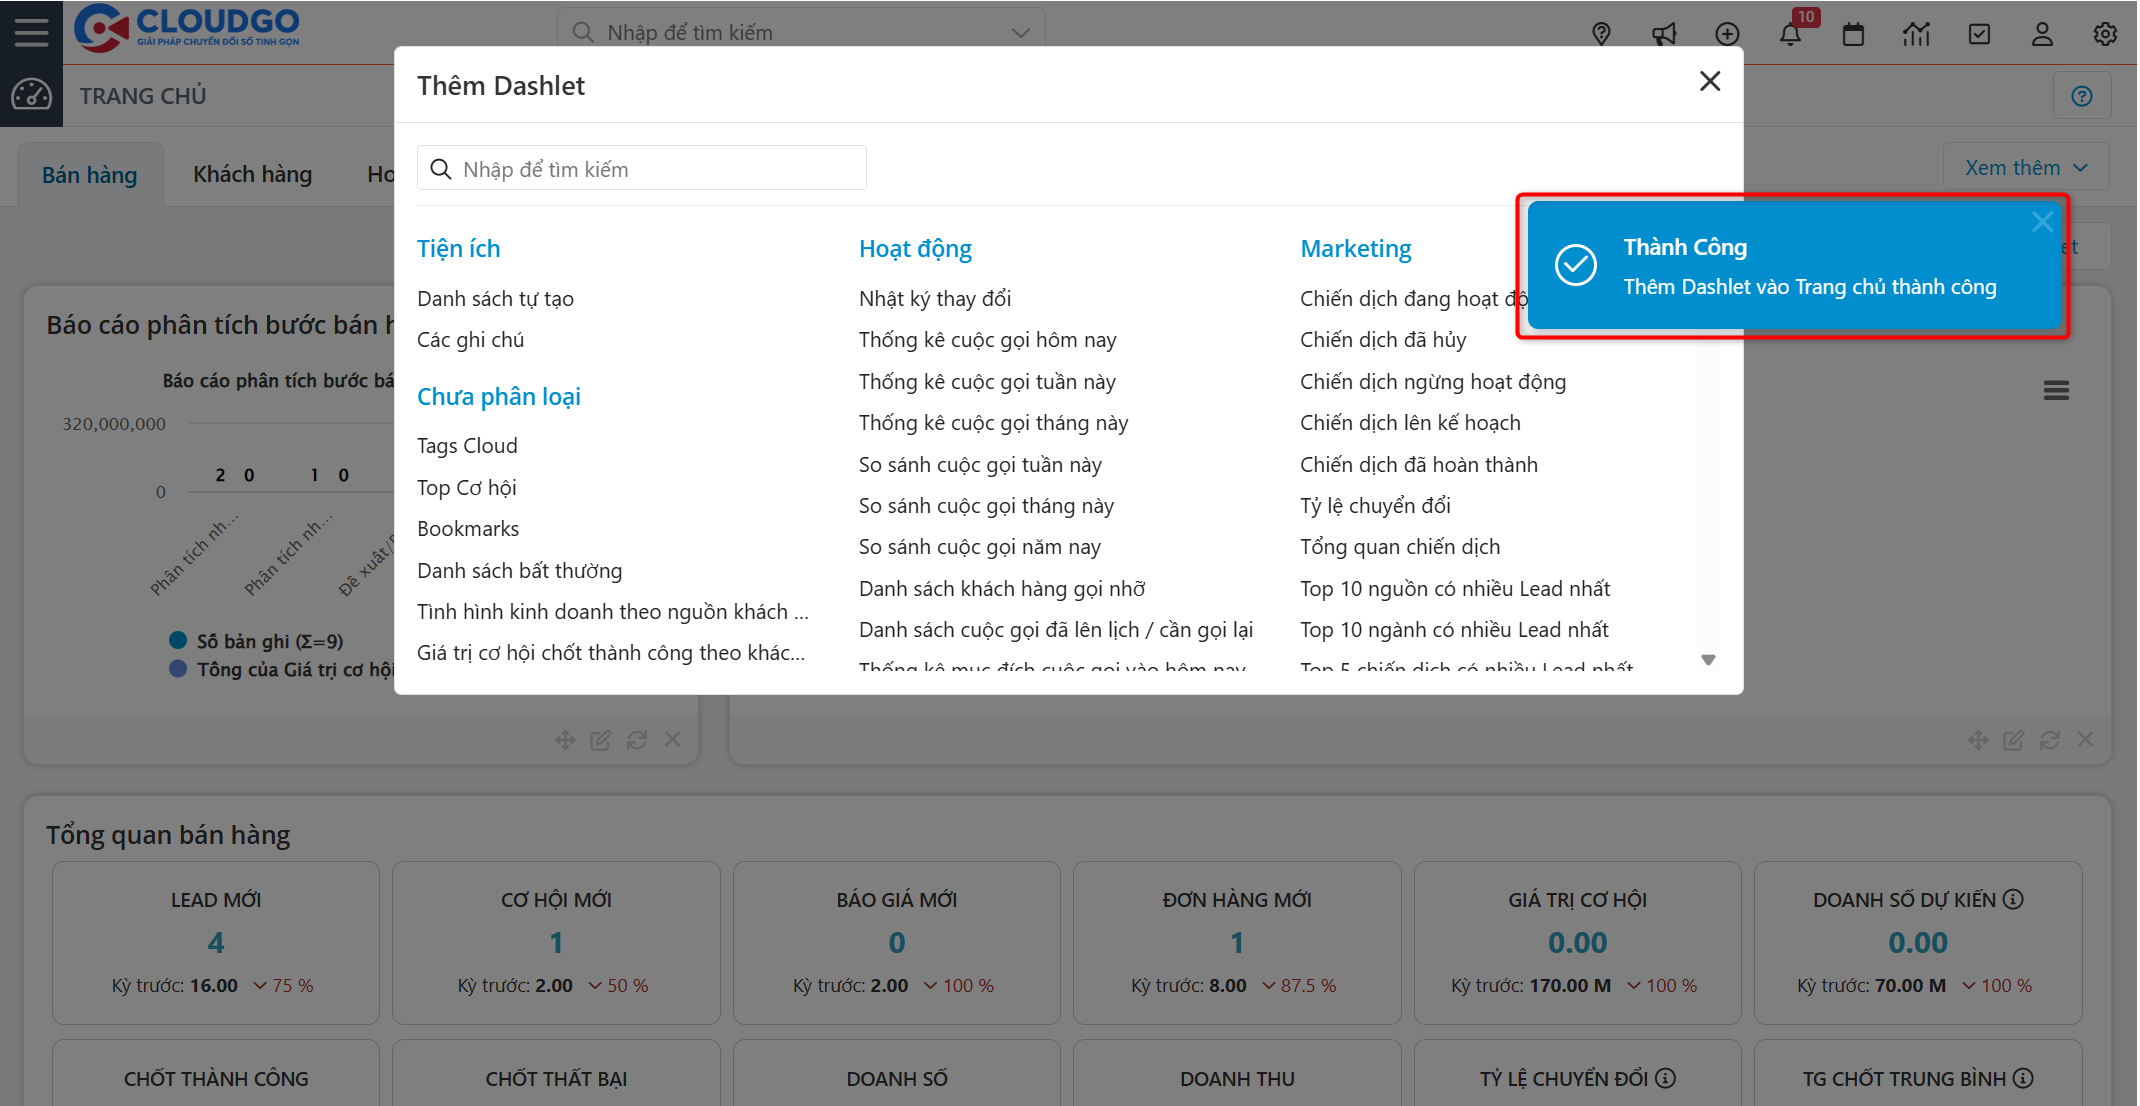
Task: Refresh the sales analysis dashlet
Action: [x=637, y=739]
